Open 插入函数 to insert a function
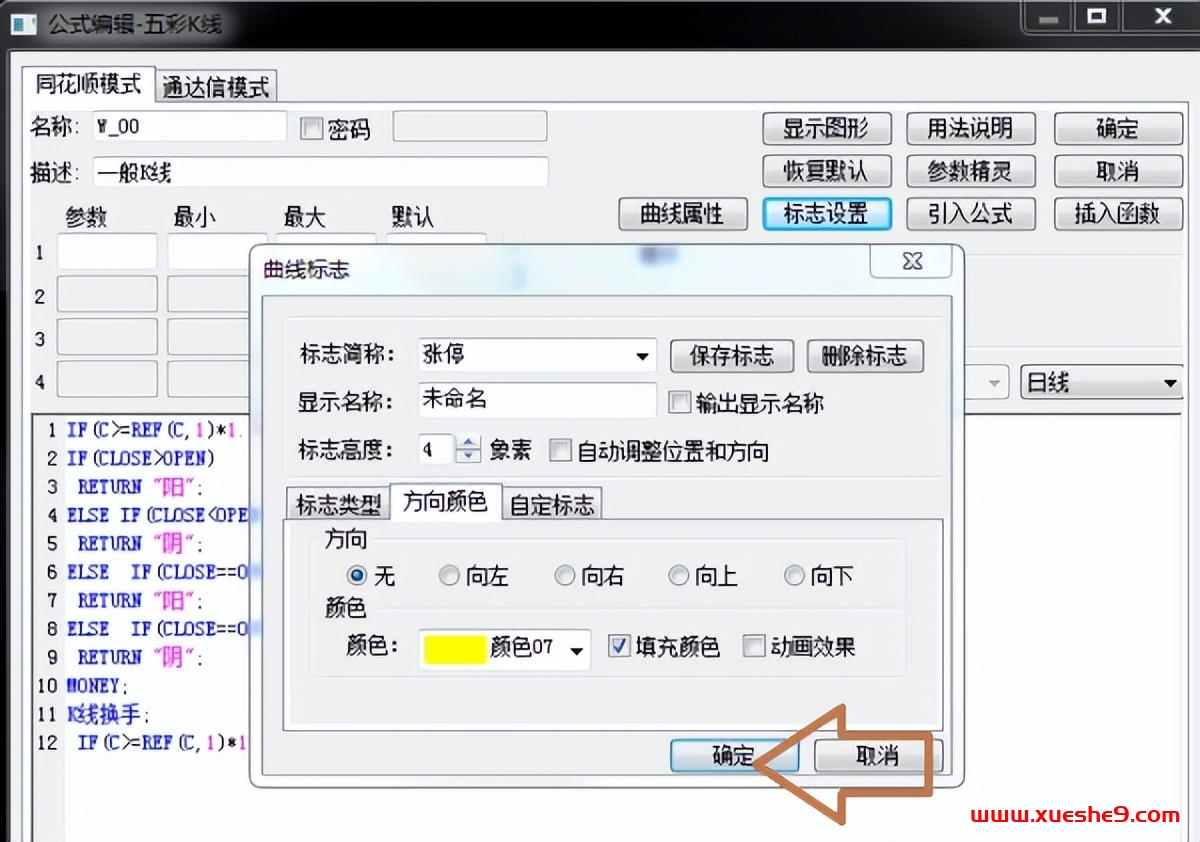1200x842 pixels. click(x=1117, y=214)
